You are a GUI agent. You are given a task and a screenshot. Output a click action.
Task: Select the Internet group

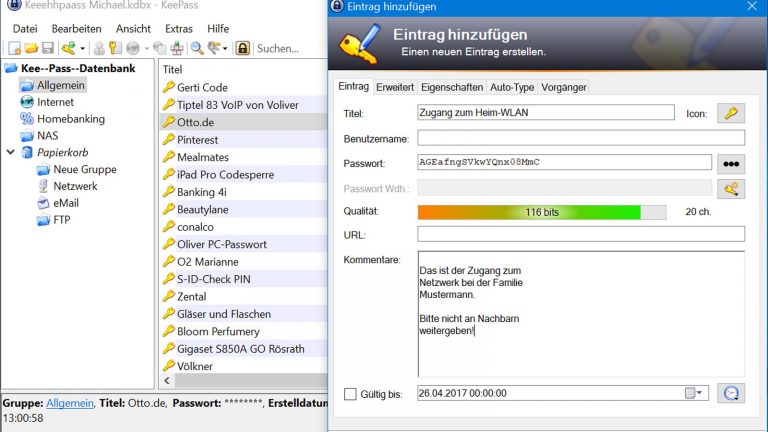click(55, 102)
